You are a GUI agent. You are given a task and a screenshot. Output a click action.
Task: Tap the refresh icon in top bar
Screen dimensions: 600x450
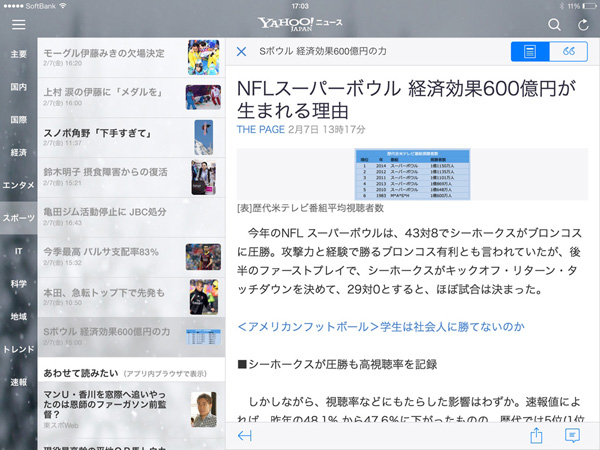pyautogui.click(x=582, y=23)
